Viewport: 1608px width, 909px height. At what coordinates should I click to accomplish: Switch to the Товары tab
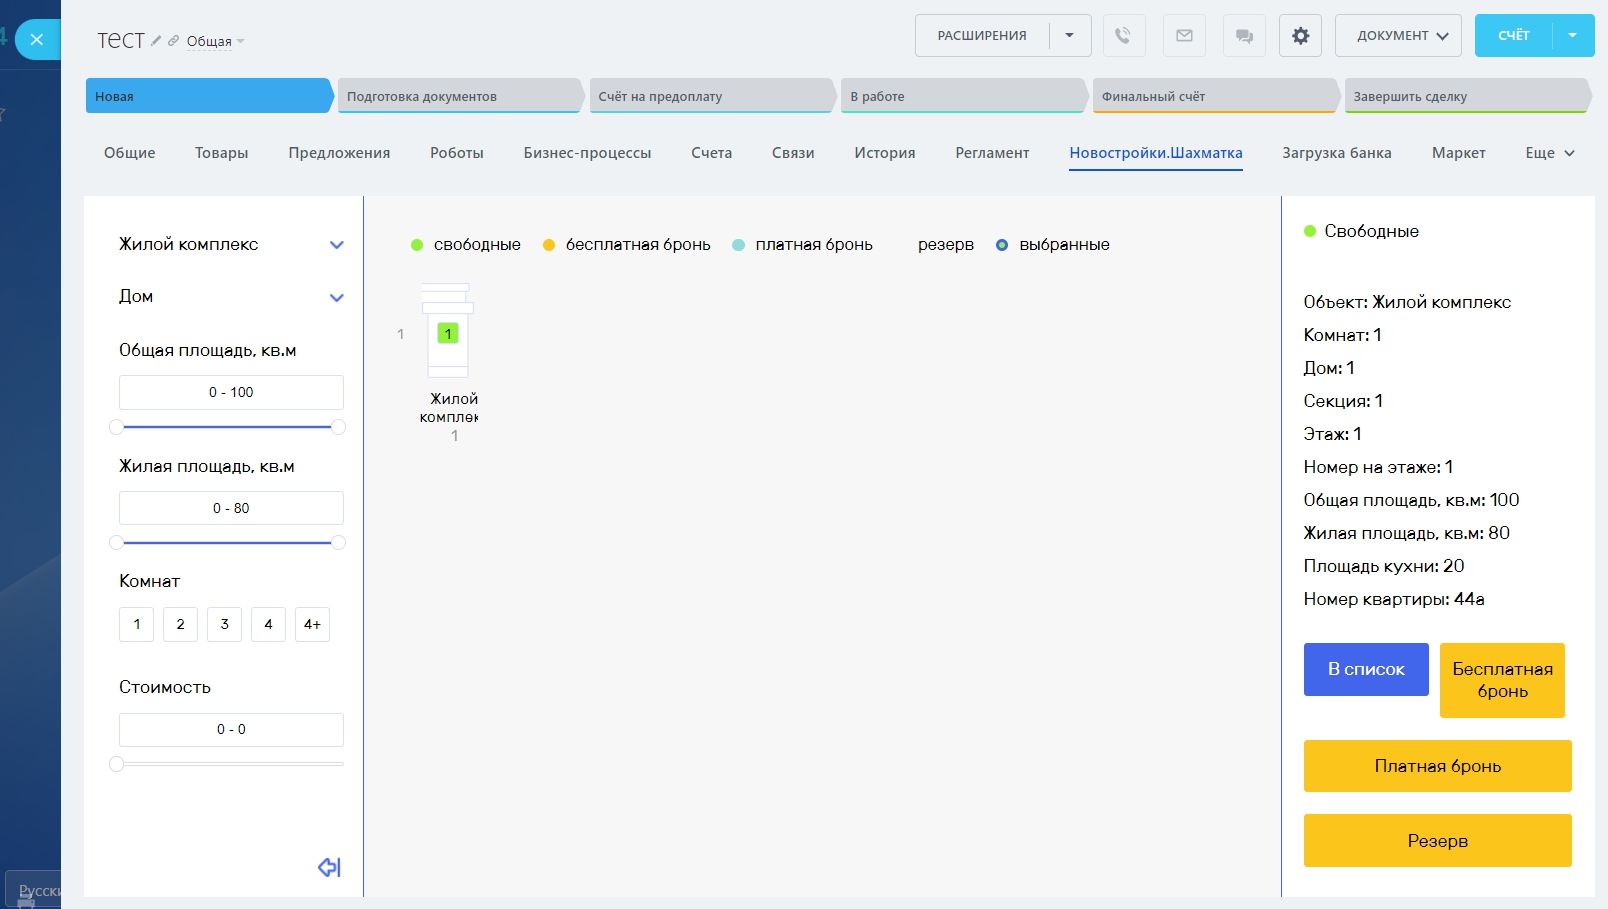tap(221, 153)
